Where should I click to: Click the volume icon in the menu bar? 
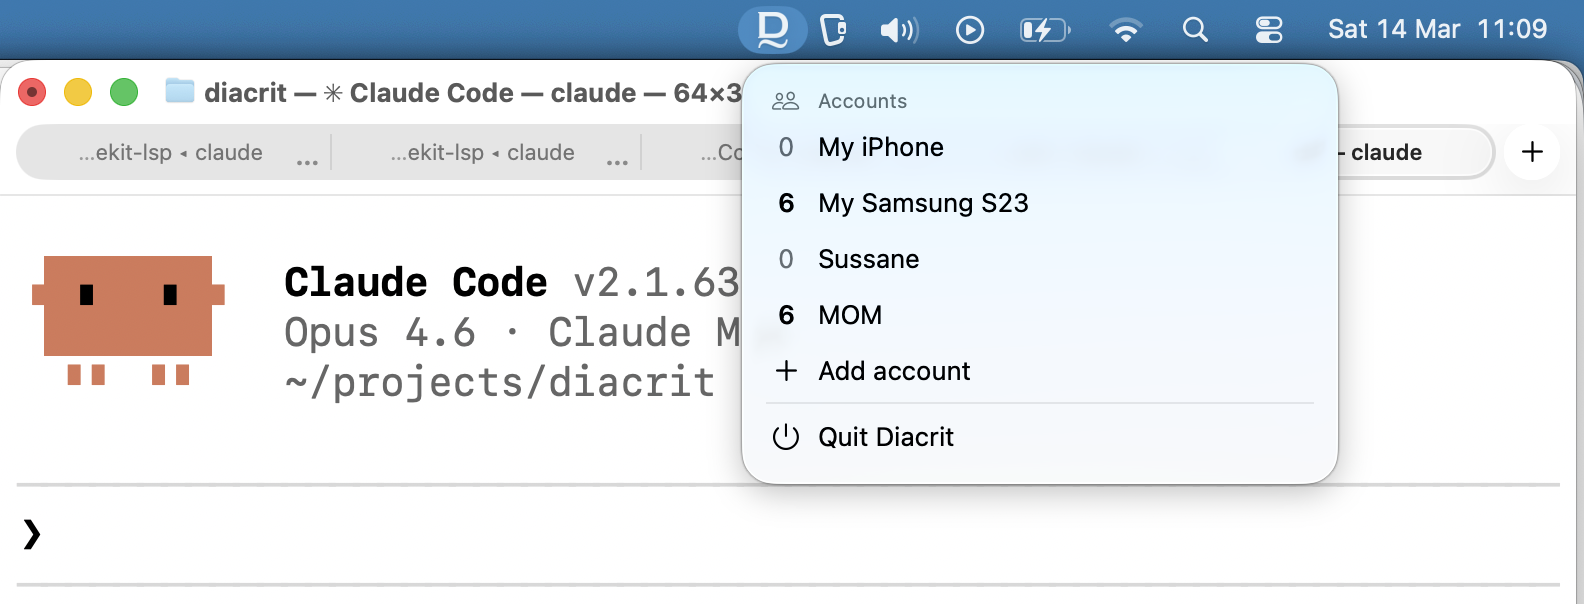[x=899, y=30]
